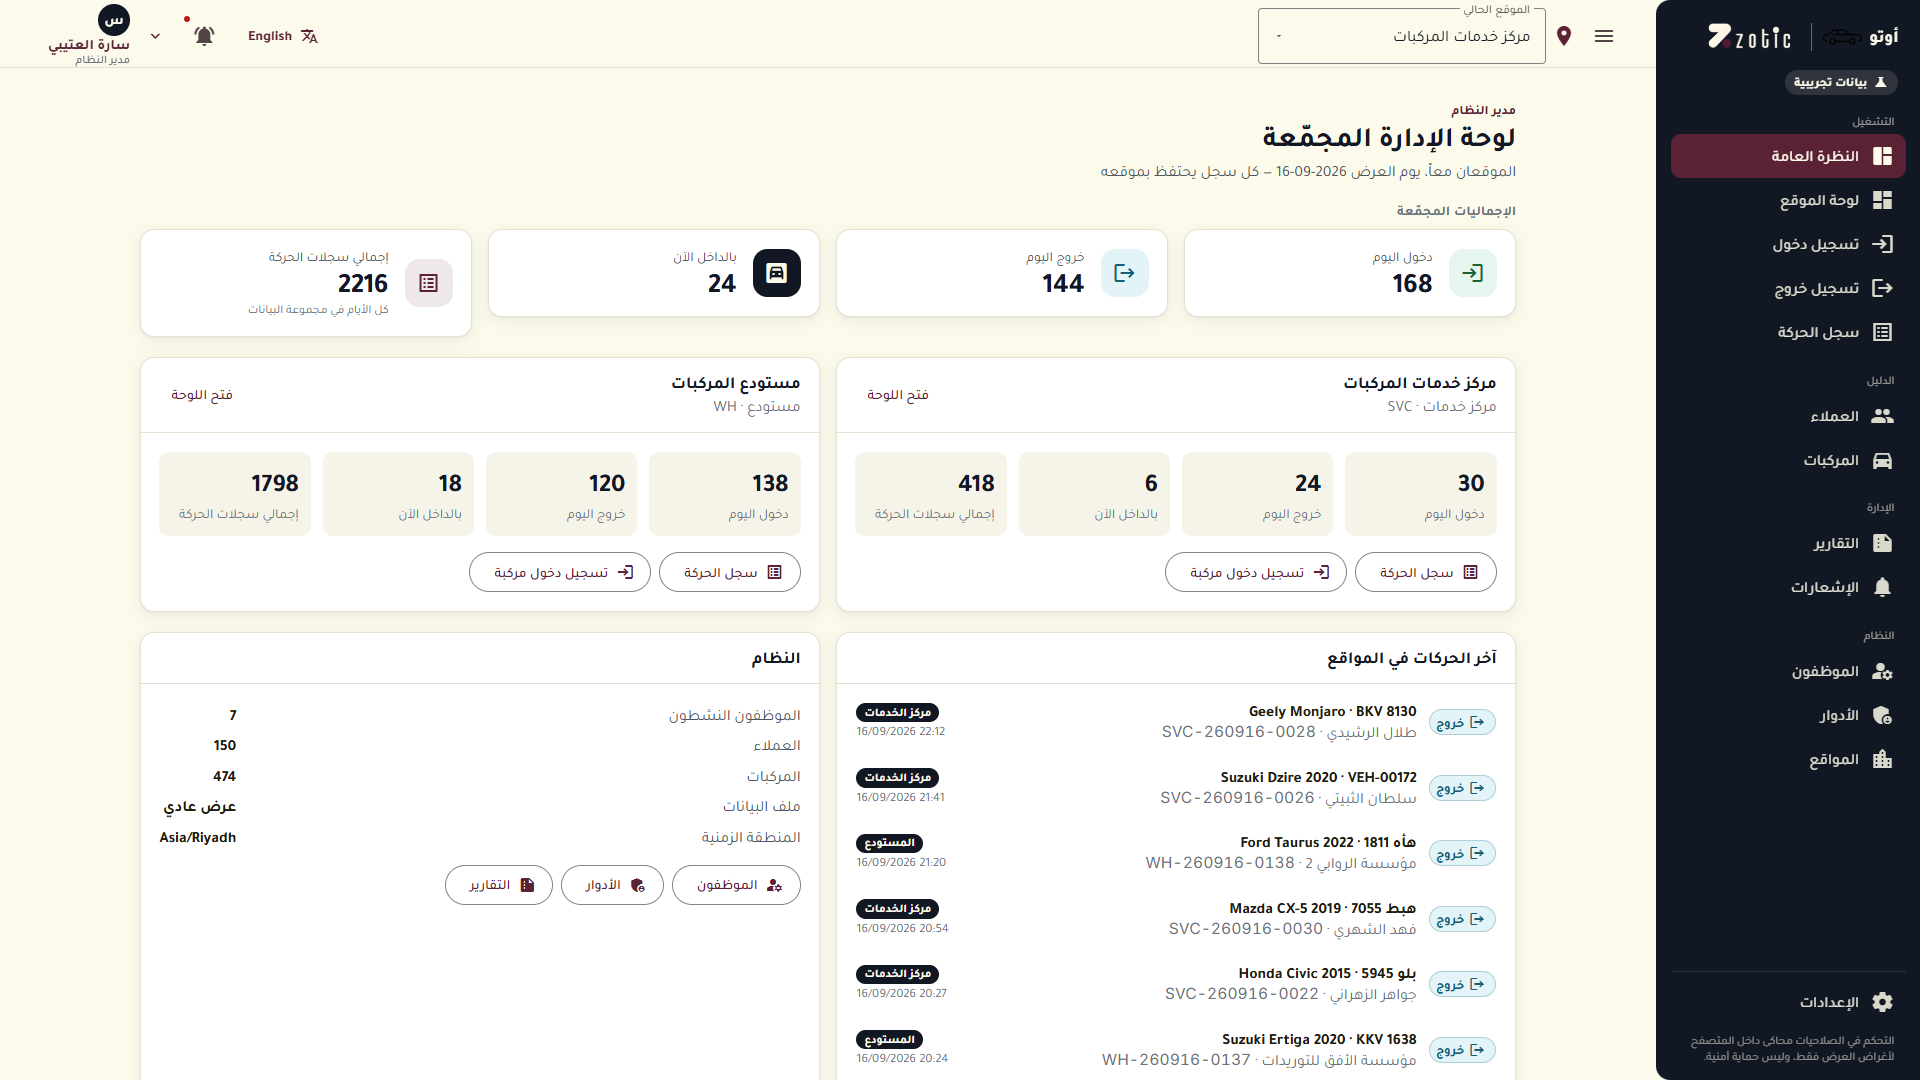Image resolution: width=1920 pixels, height=1080 pixels.
Task: Open the hamburger menu icon
Action: [x=1604, y=36]
